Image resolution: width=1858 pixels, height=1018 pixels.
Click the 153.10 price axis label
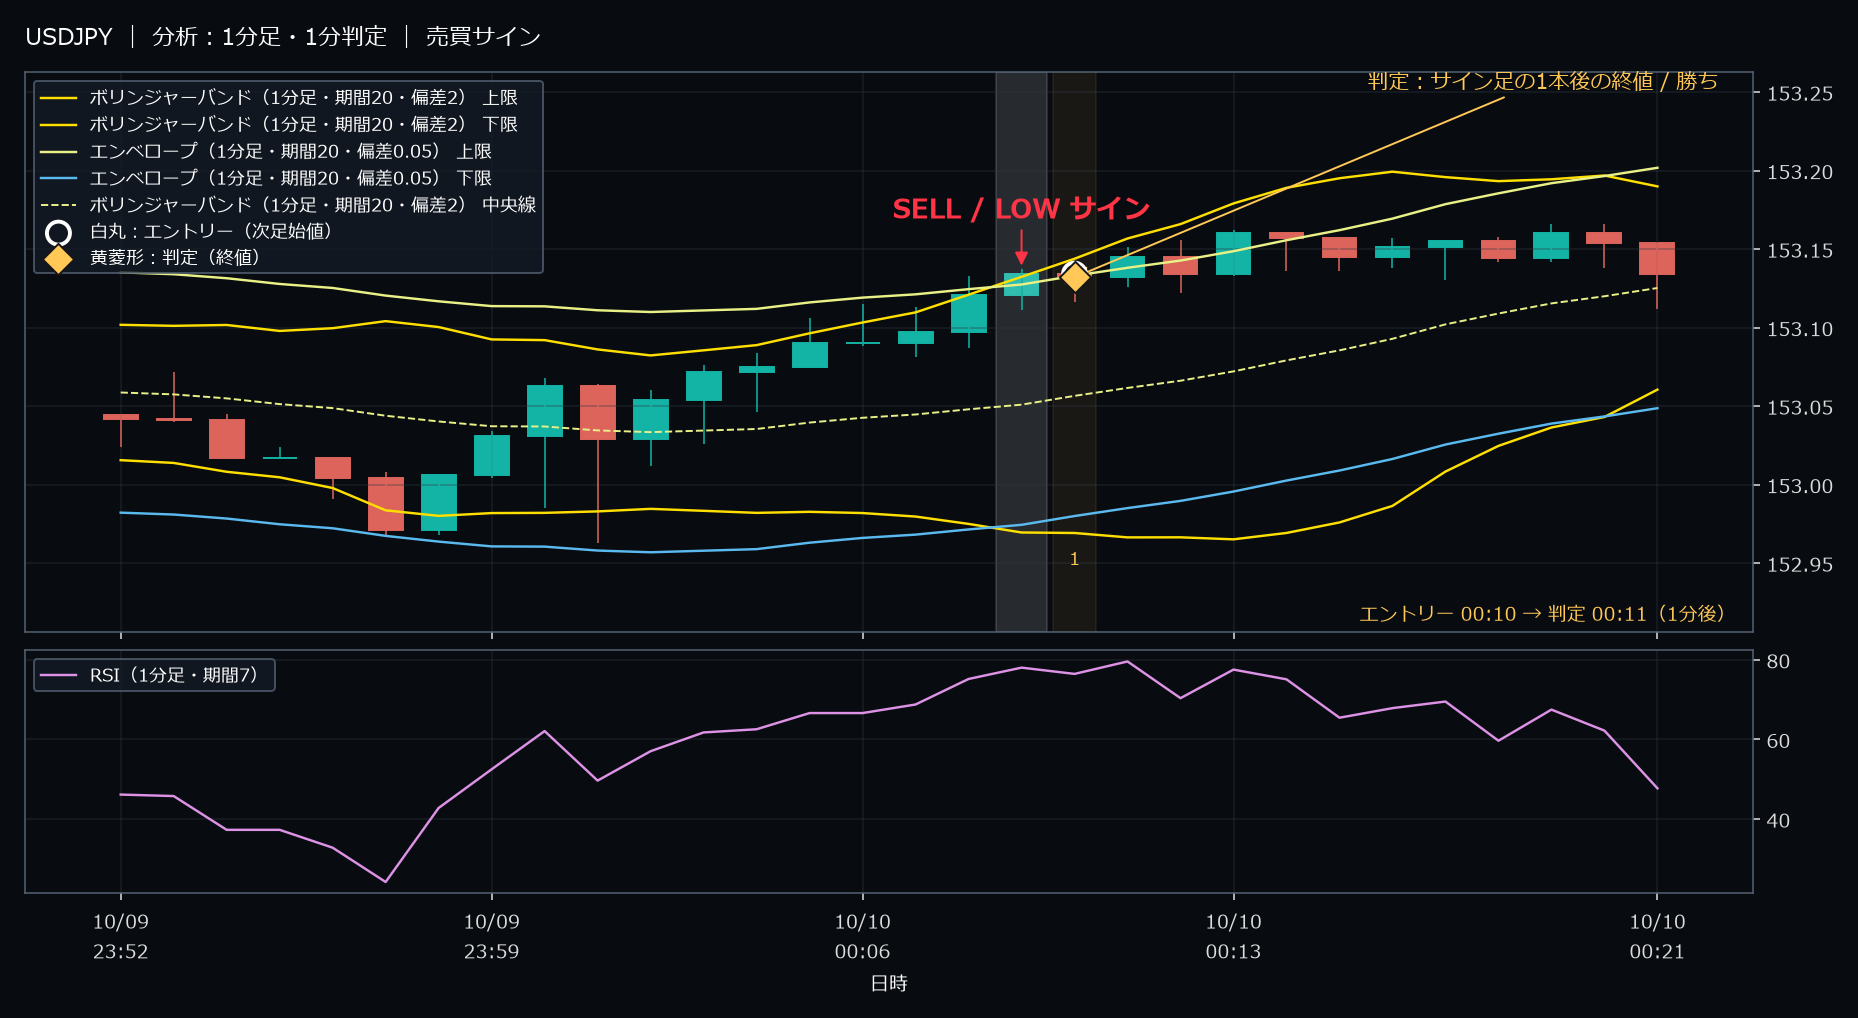(x=1800, y=329)
